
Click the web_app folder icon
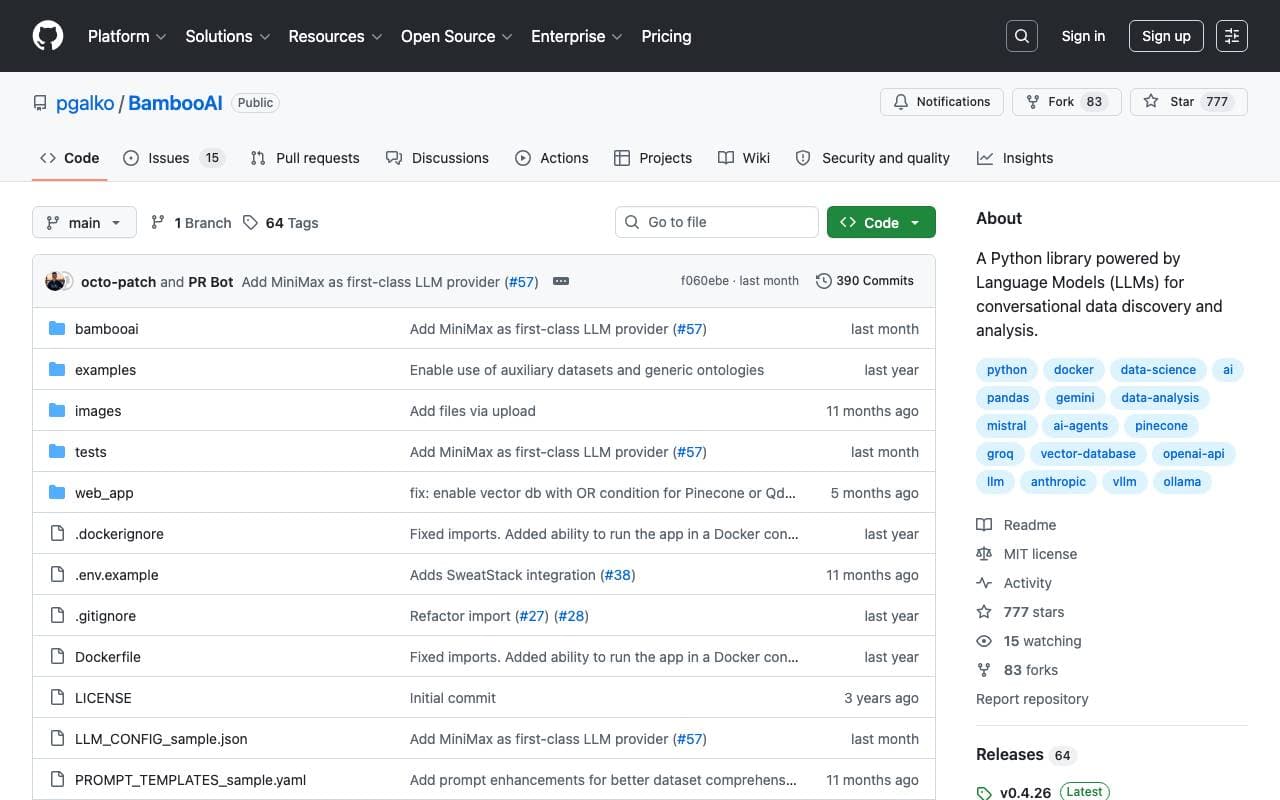tap(57, 493)
